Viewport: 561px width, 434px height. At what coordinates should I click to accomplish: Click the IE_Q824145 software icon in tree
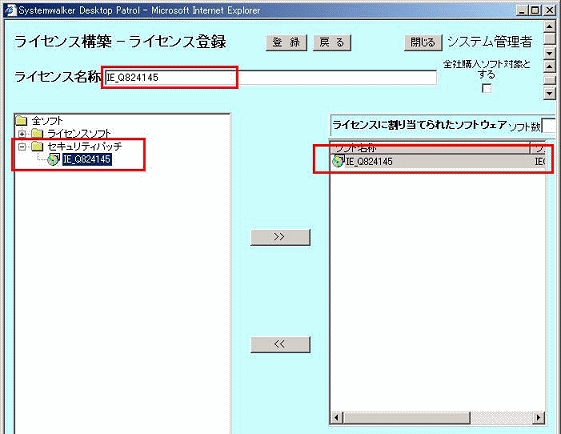tap(53, 160)
